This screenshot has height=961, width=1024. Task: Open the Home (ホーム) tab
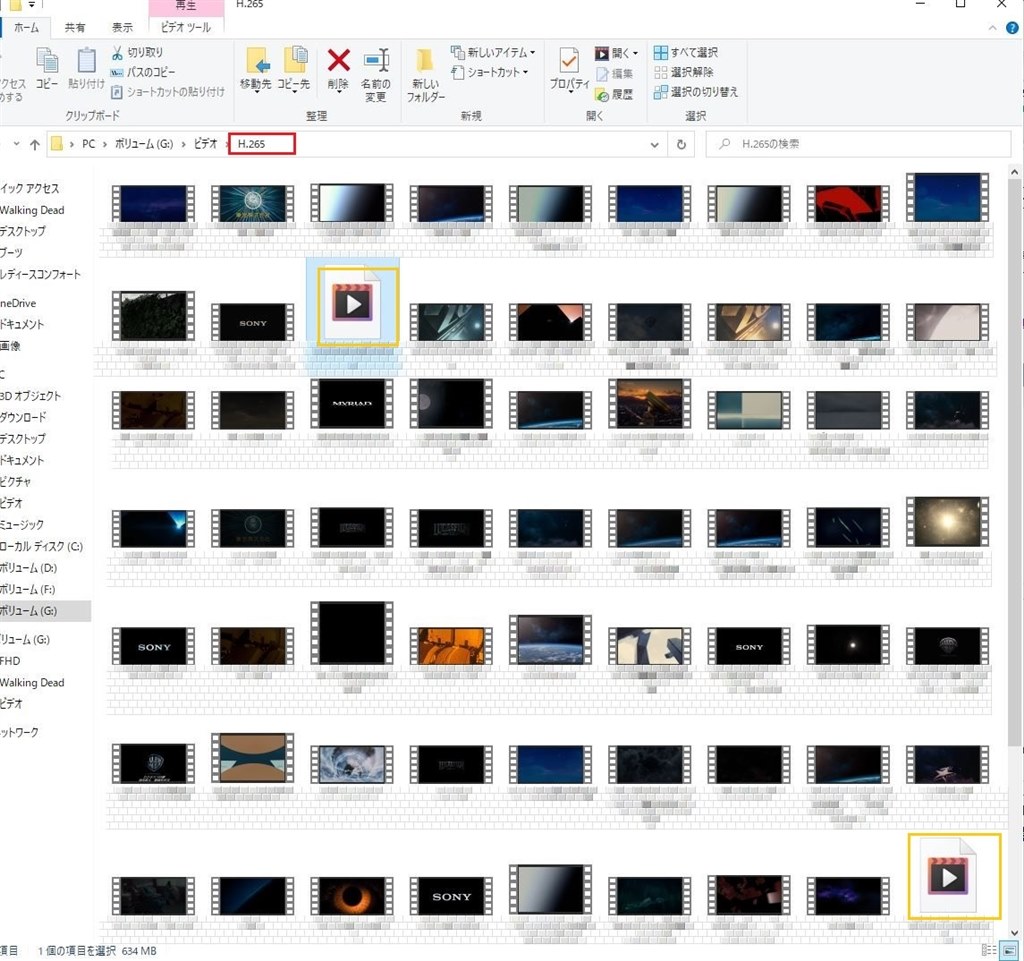pyautogui.click(x=26, y=27)
